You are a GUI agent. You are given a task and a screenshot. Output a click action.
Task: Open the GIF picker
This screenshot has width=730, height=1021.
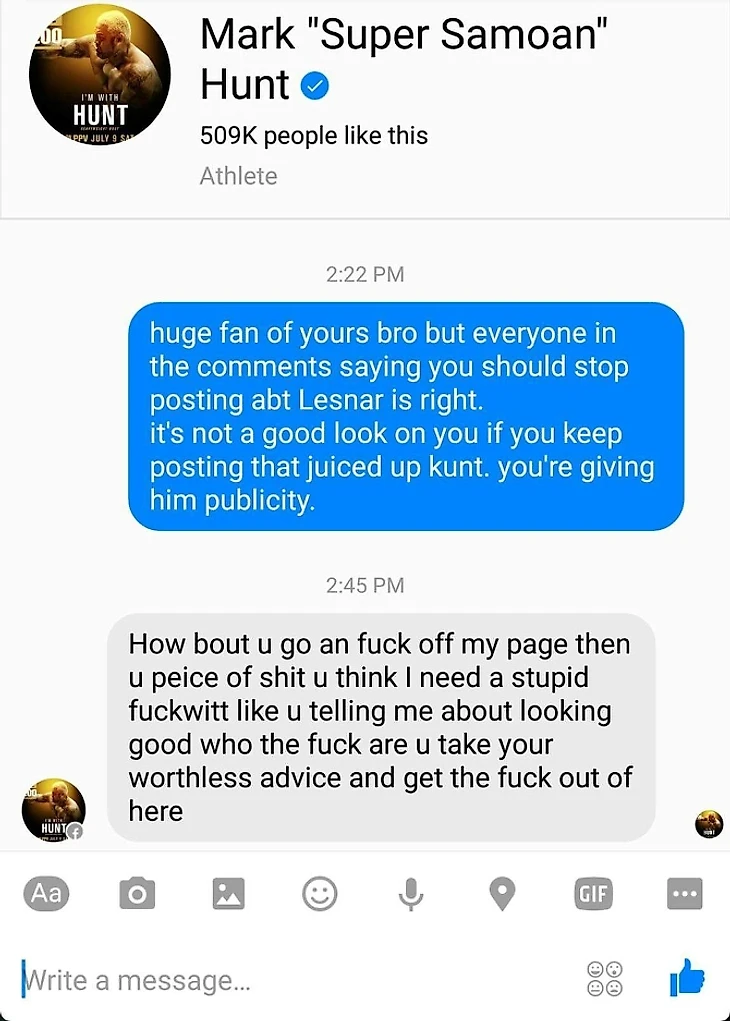593,893
